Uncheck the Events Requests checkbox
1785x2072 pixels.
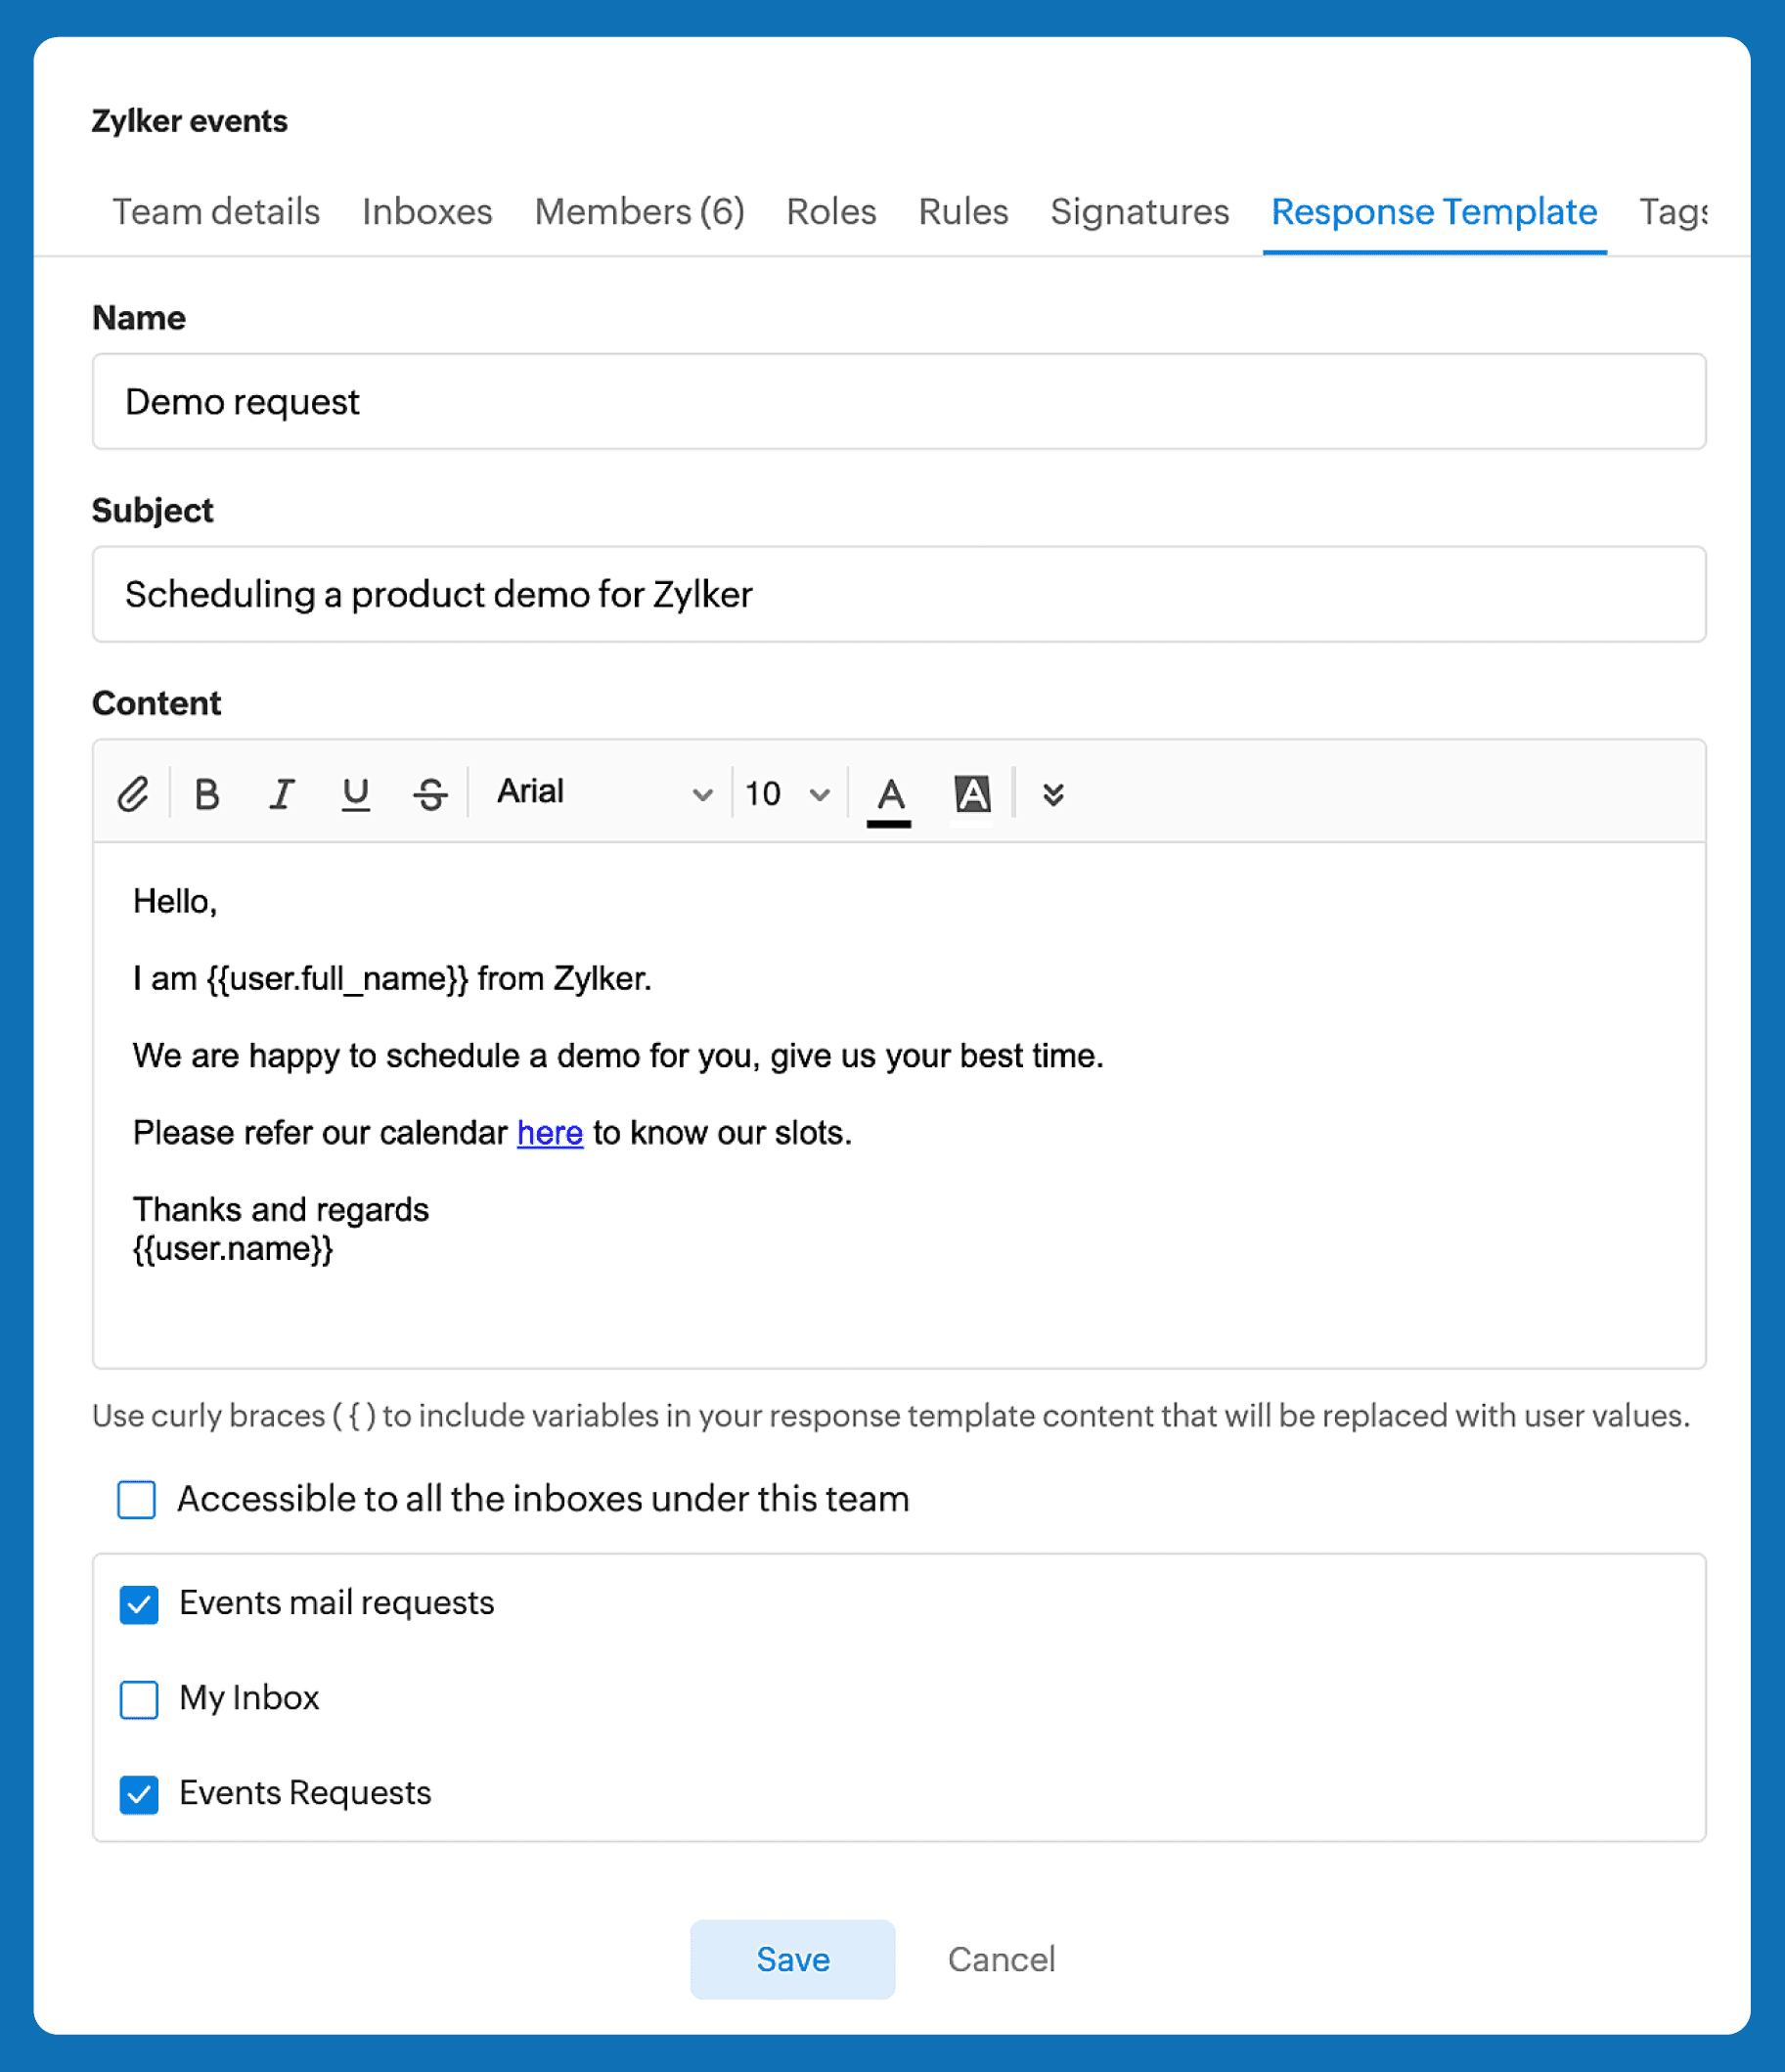pyautogui.click(x=139, y=1794)
